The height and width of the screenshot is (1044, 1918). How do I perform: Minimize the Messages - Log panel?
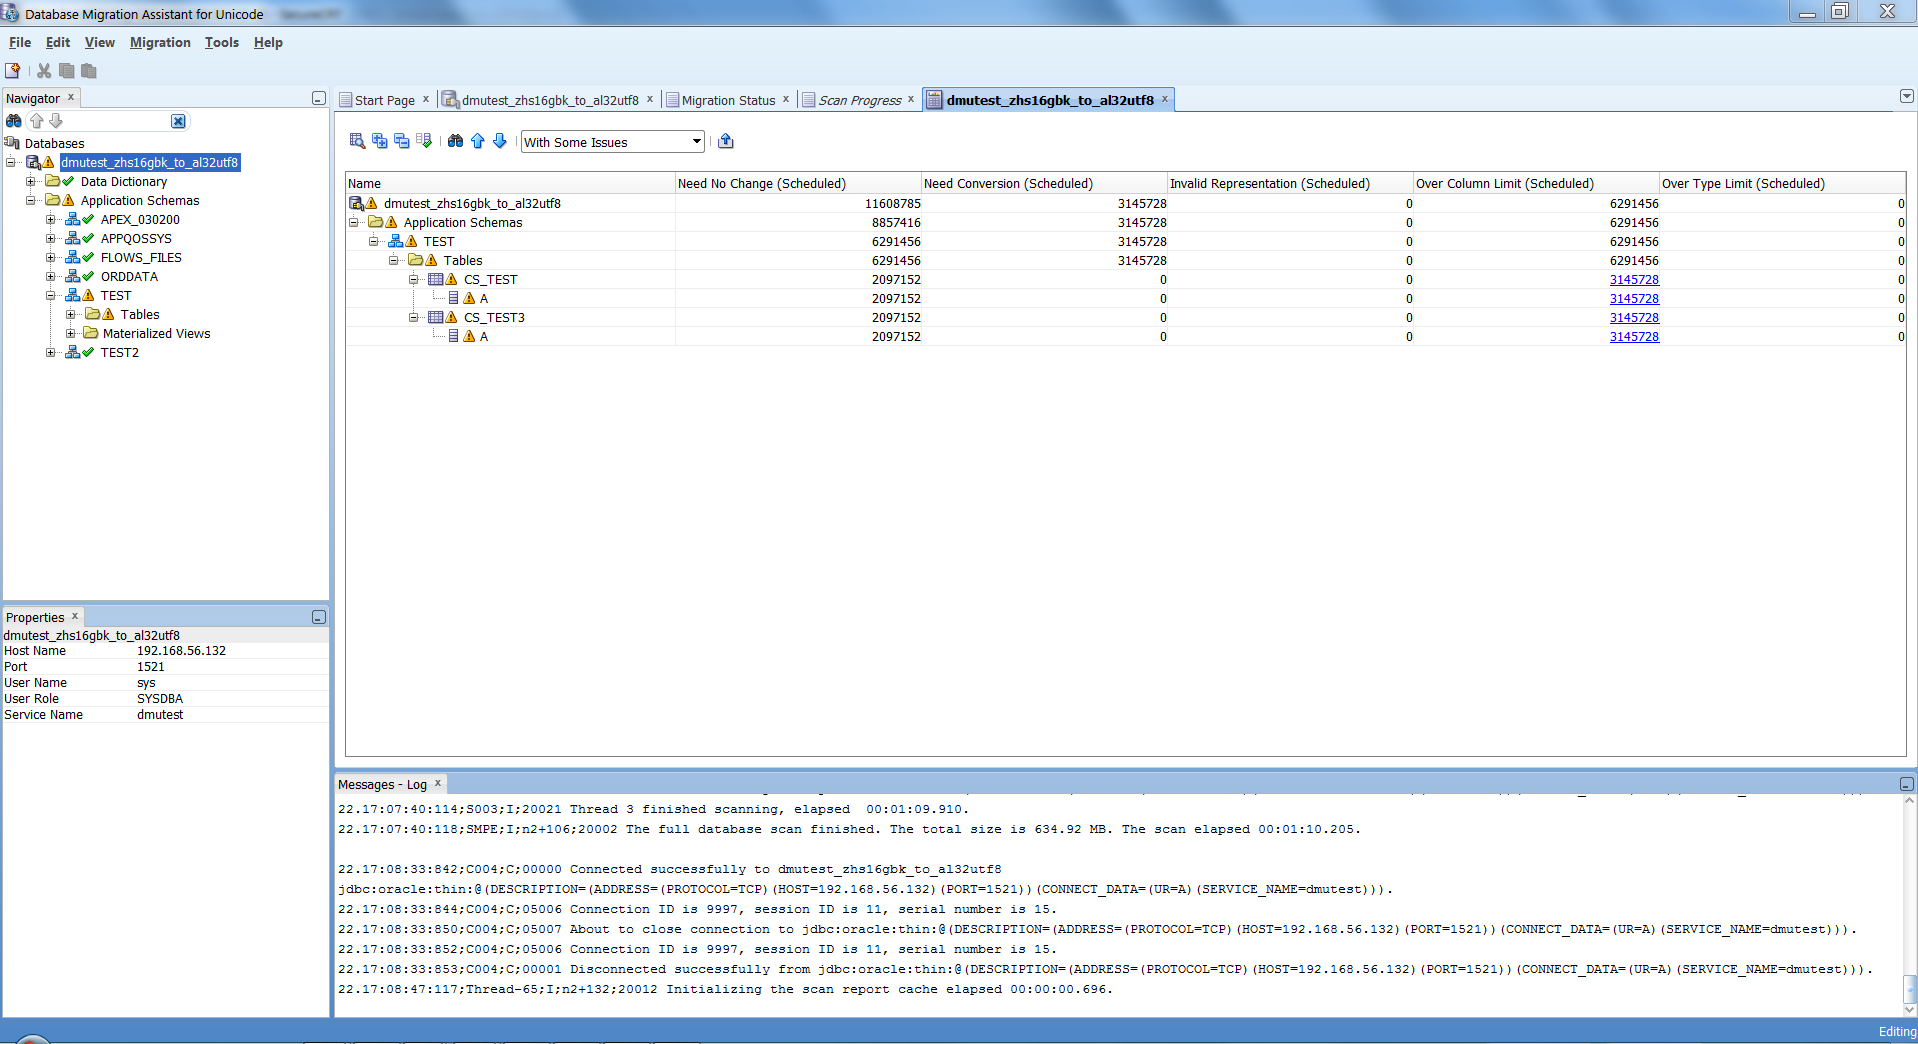(x=1907, y=784)
